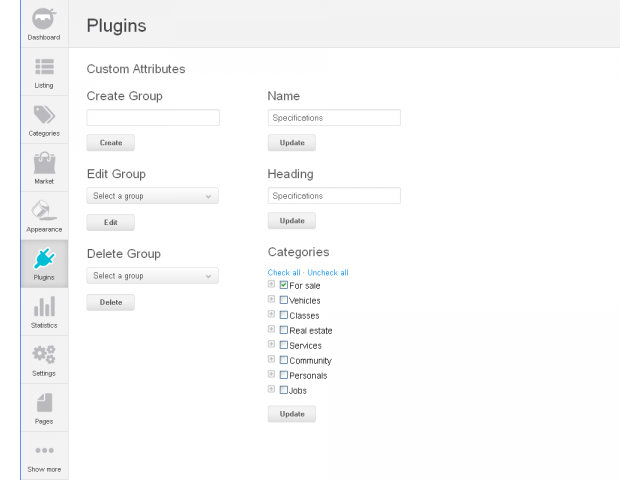Click the Create group button
The height and width of the screenshot is (480, 640).
[110, 143]
